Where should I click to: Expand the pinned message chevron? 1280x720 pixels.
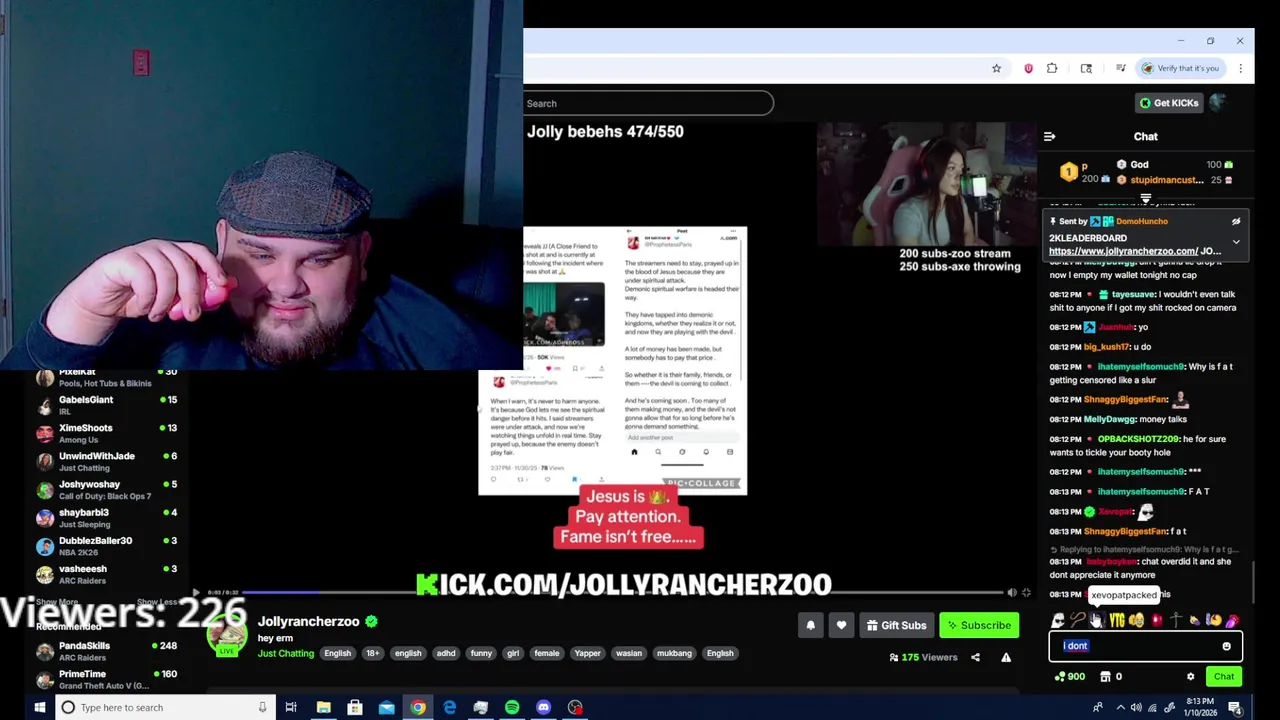[1236, 242]
